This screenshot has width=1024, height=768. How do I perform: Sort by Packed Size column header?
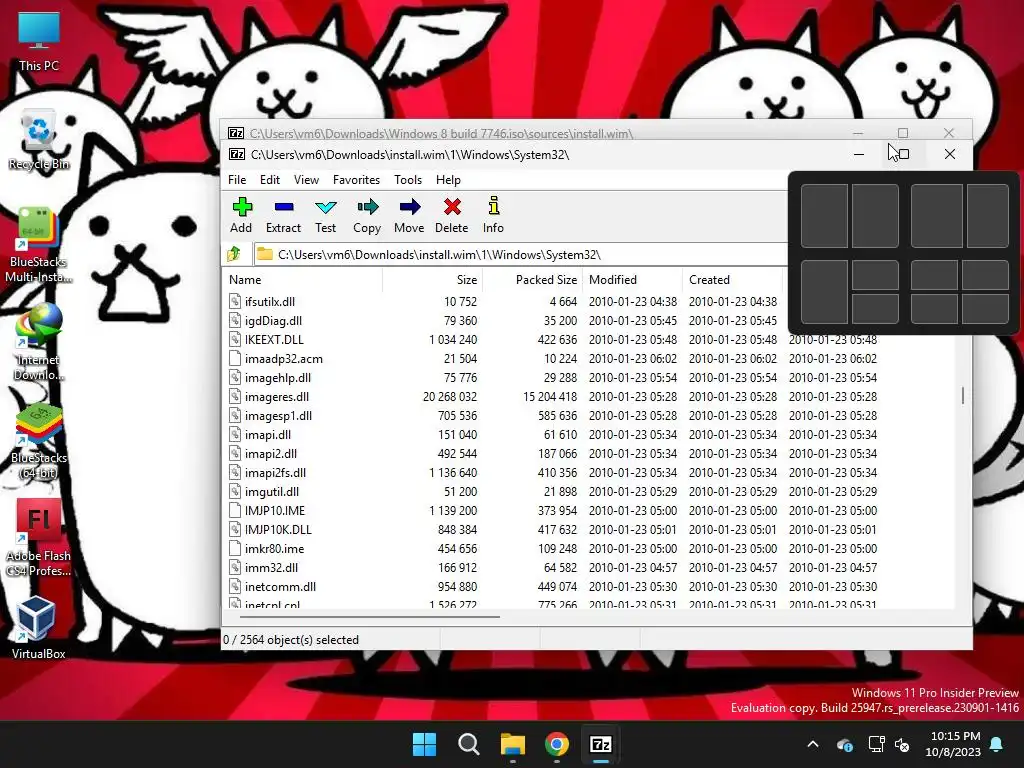point(532,280)
